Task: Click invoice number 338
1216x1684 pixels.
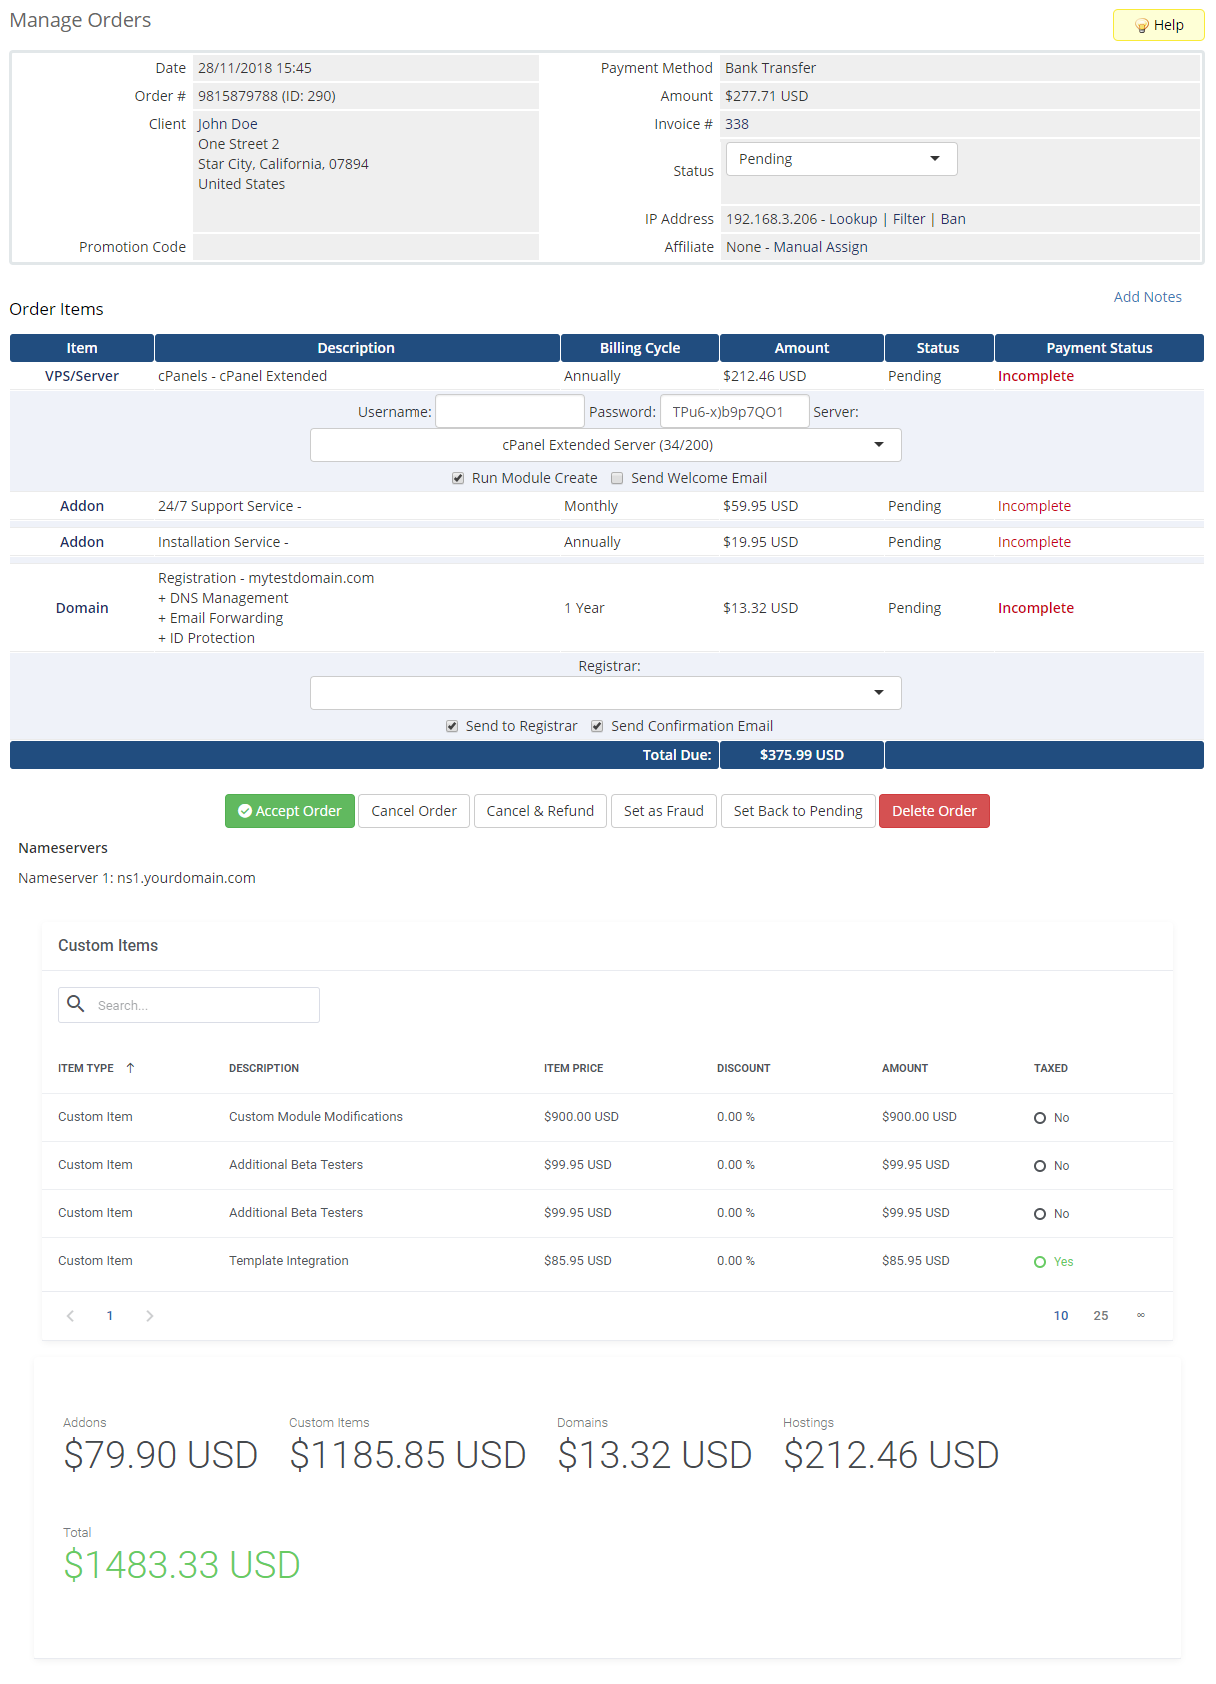Action: [x=737, y=124]
